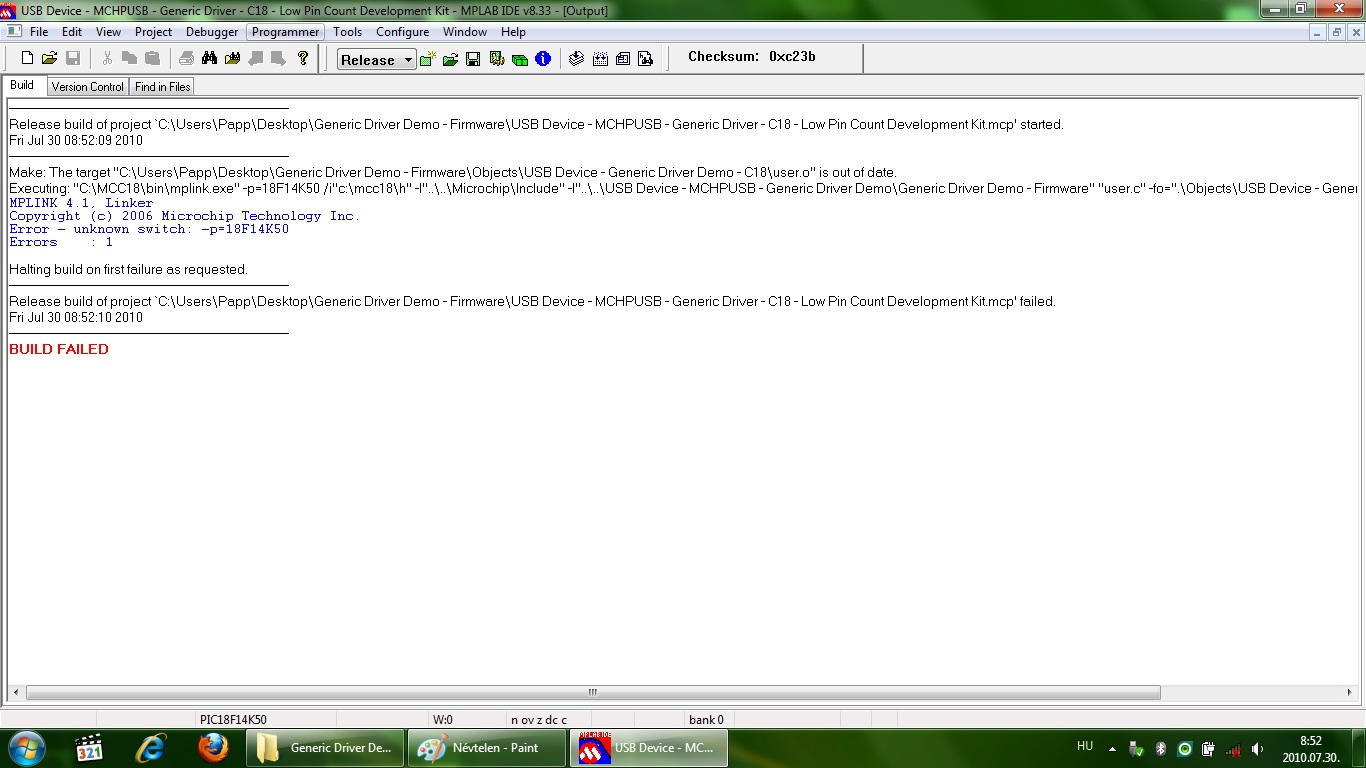1366x768 pixels.
Task: Click the Find in Files toolbar icon
Action: click(x=233, y=59)
